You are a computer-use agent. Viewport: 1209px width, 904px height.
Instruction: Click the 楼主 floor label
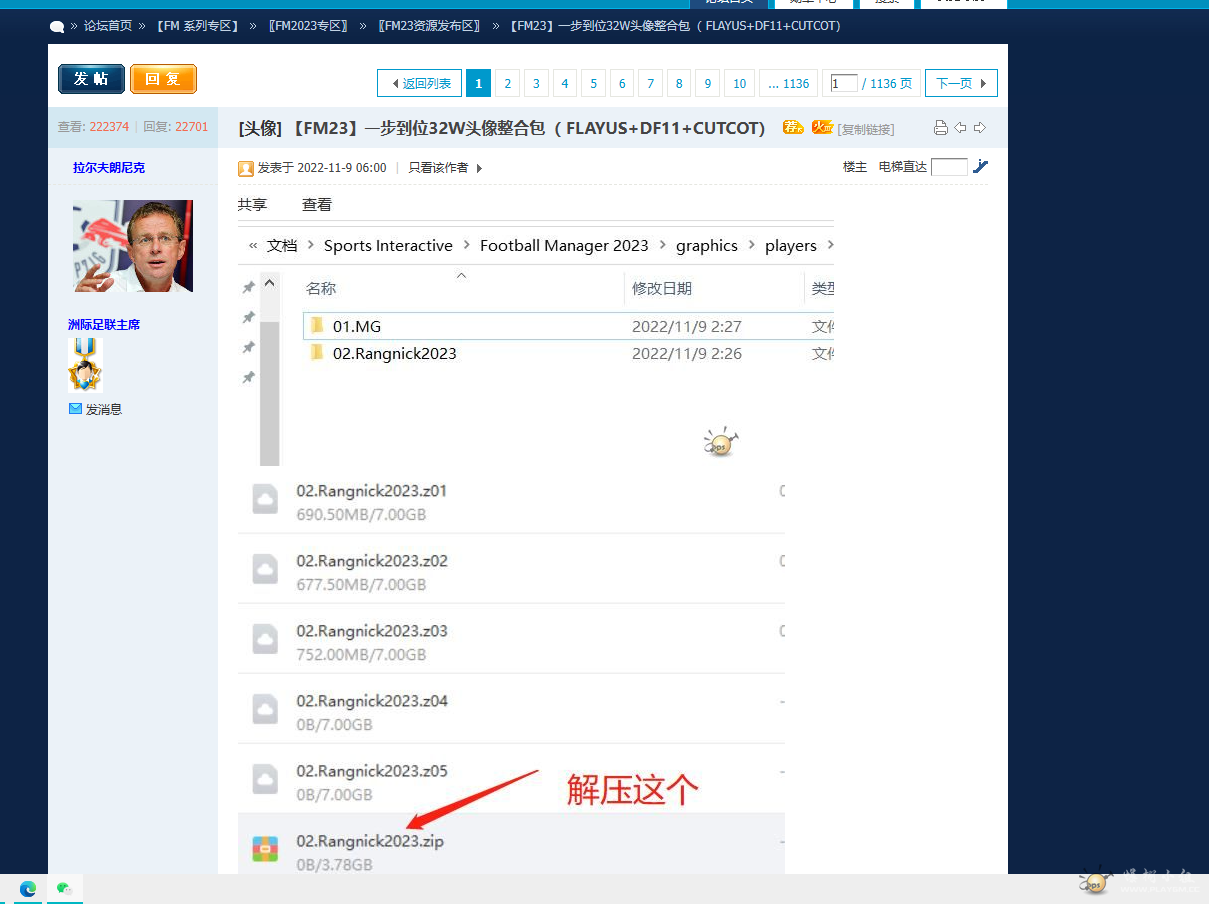tap(855, 167)
